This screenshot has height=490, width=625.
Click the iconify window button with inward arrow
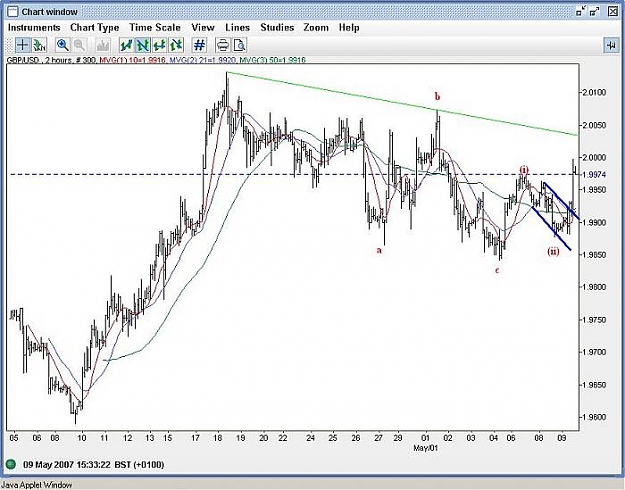[x=580, y=12]
